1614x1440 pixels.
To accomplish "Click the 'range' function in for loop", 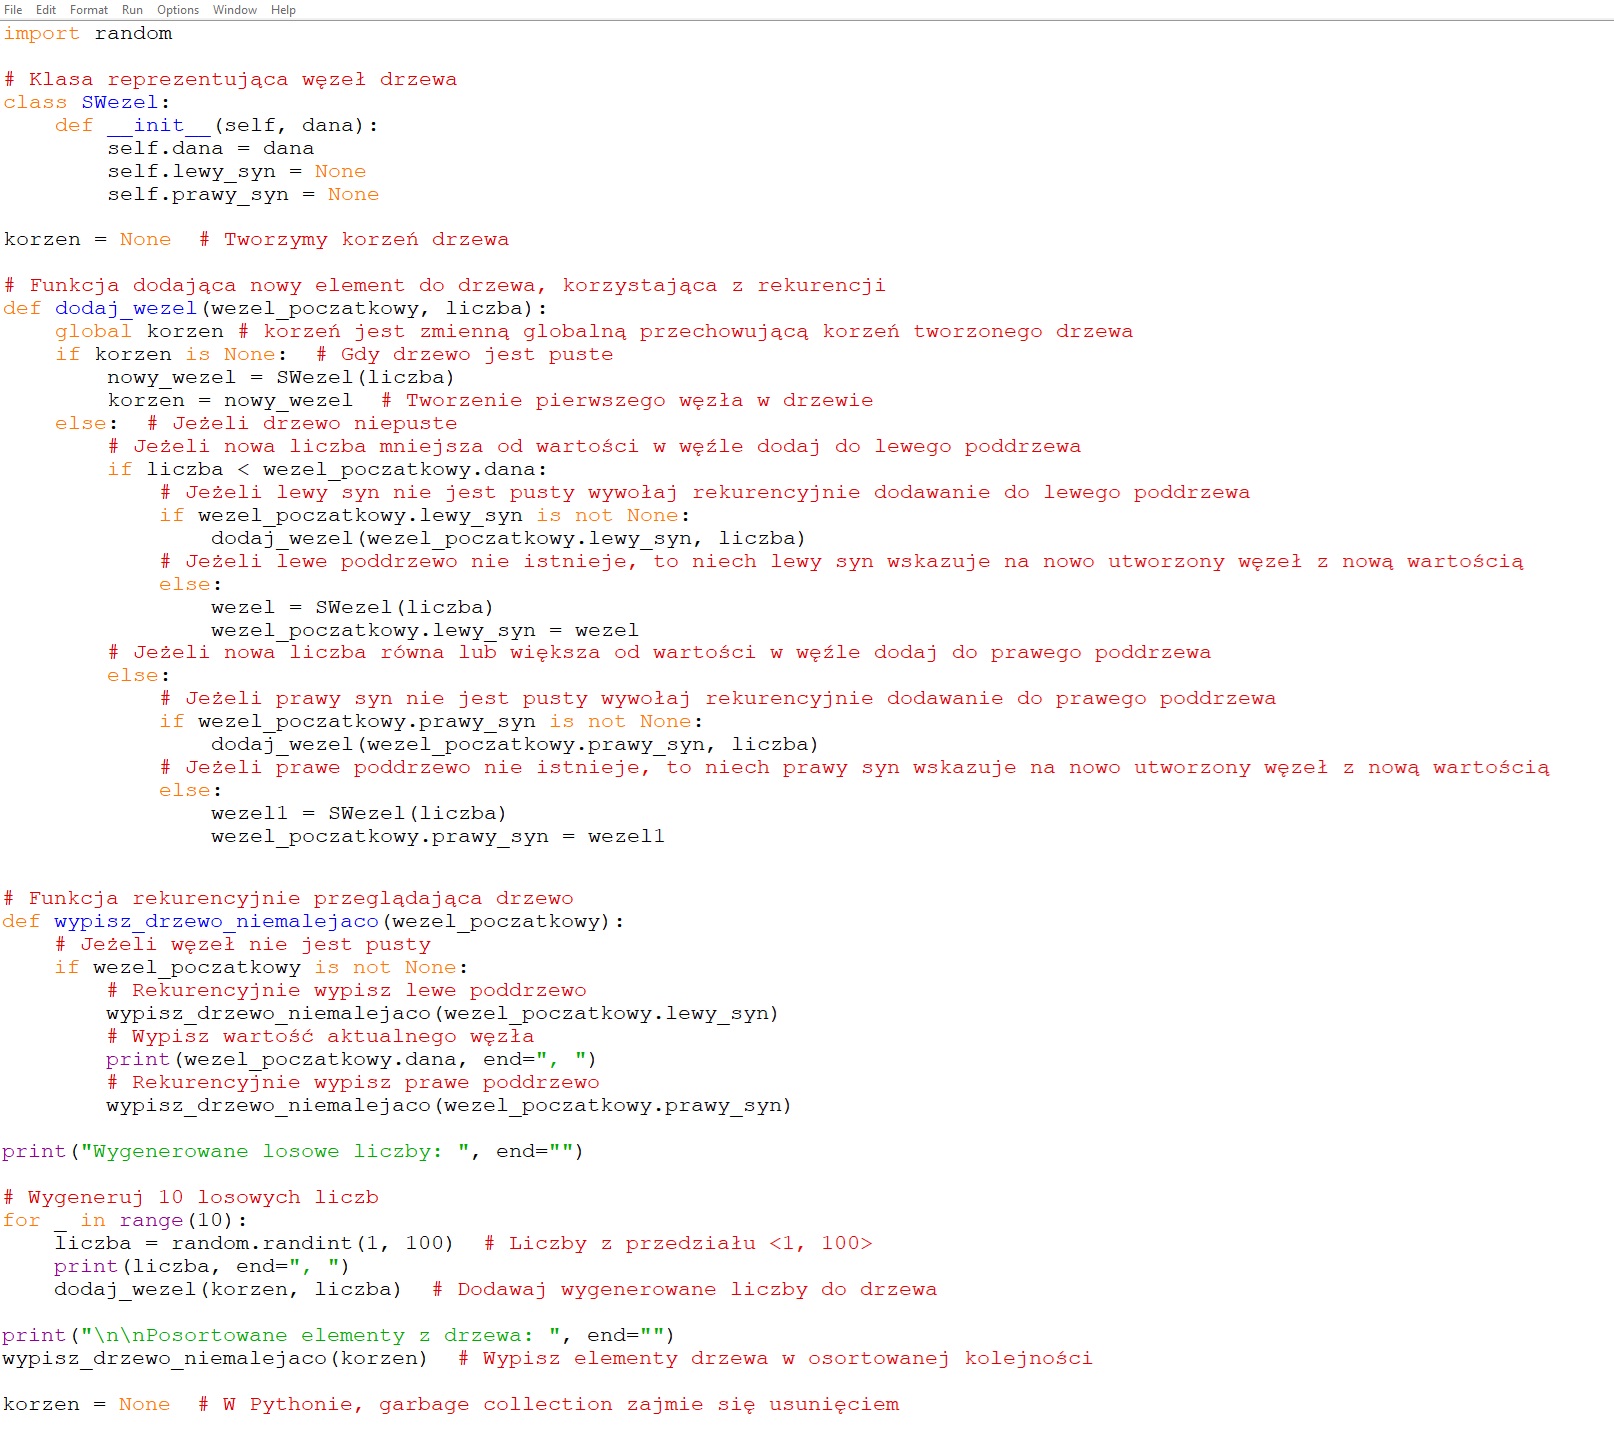I will (151, 1221).
